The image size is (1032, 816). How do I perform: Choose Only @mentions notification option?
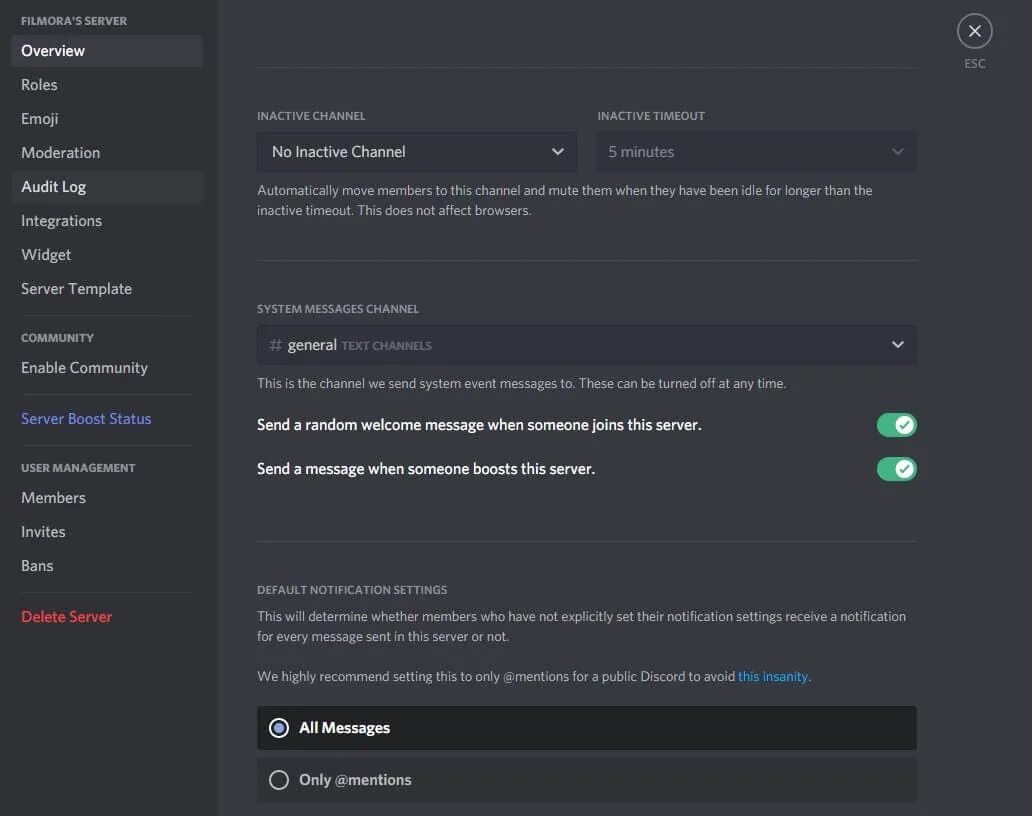click(280, 780)
